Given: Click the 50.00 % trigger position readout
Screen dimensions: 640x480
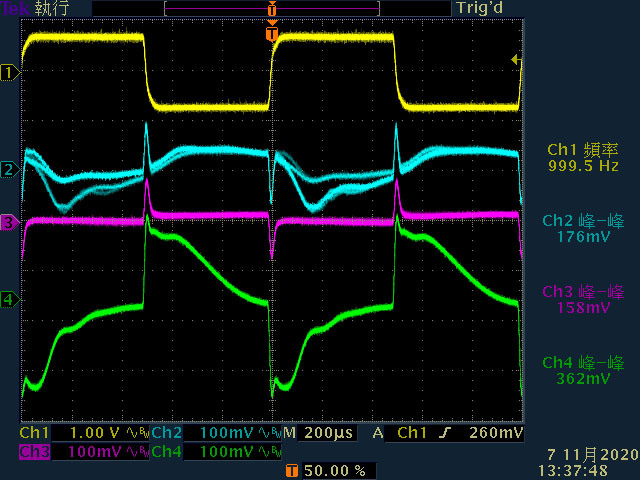Looking at the screenshot, I should coord(334,471).
